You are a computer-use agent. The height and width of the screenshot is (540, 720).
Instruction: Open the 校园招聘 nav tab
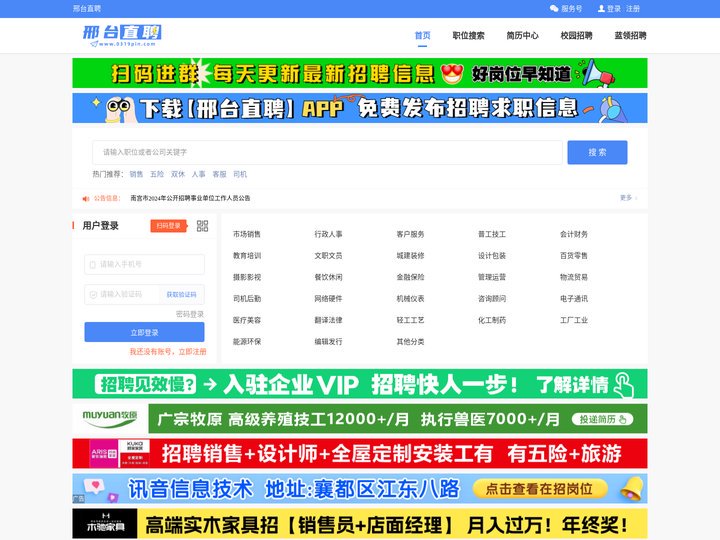pos(576,35)
